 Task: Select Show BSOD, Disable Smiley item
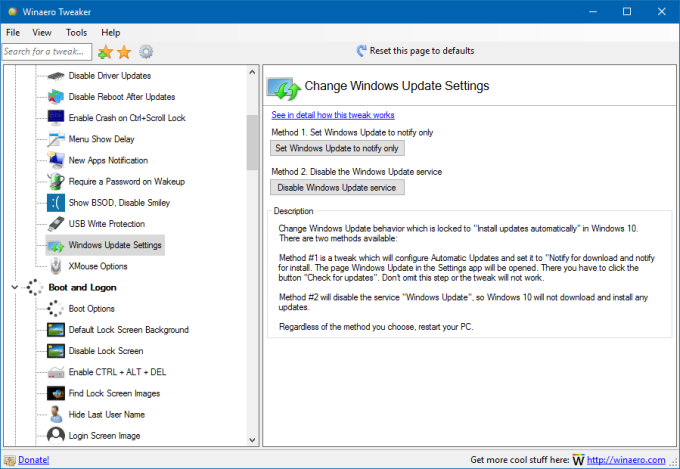(119, 203)
